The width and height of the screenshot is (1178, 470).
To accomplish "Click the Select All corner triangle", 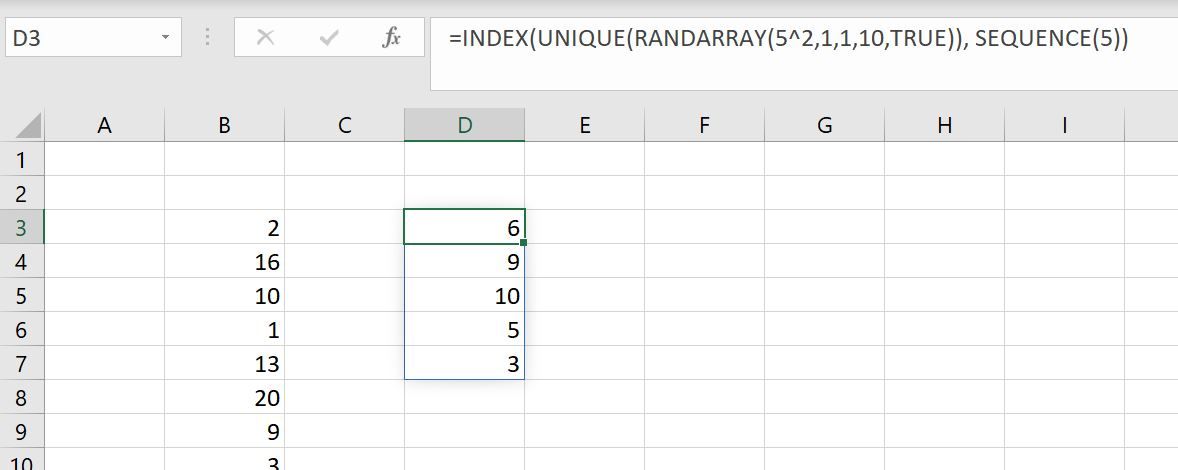I will pos(29,125).
